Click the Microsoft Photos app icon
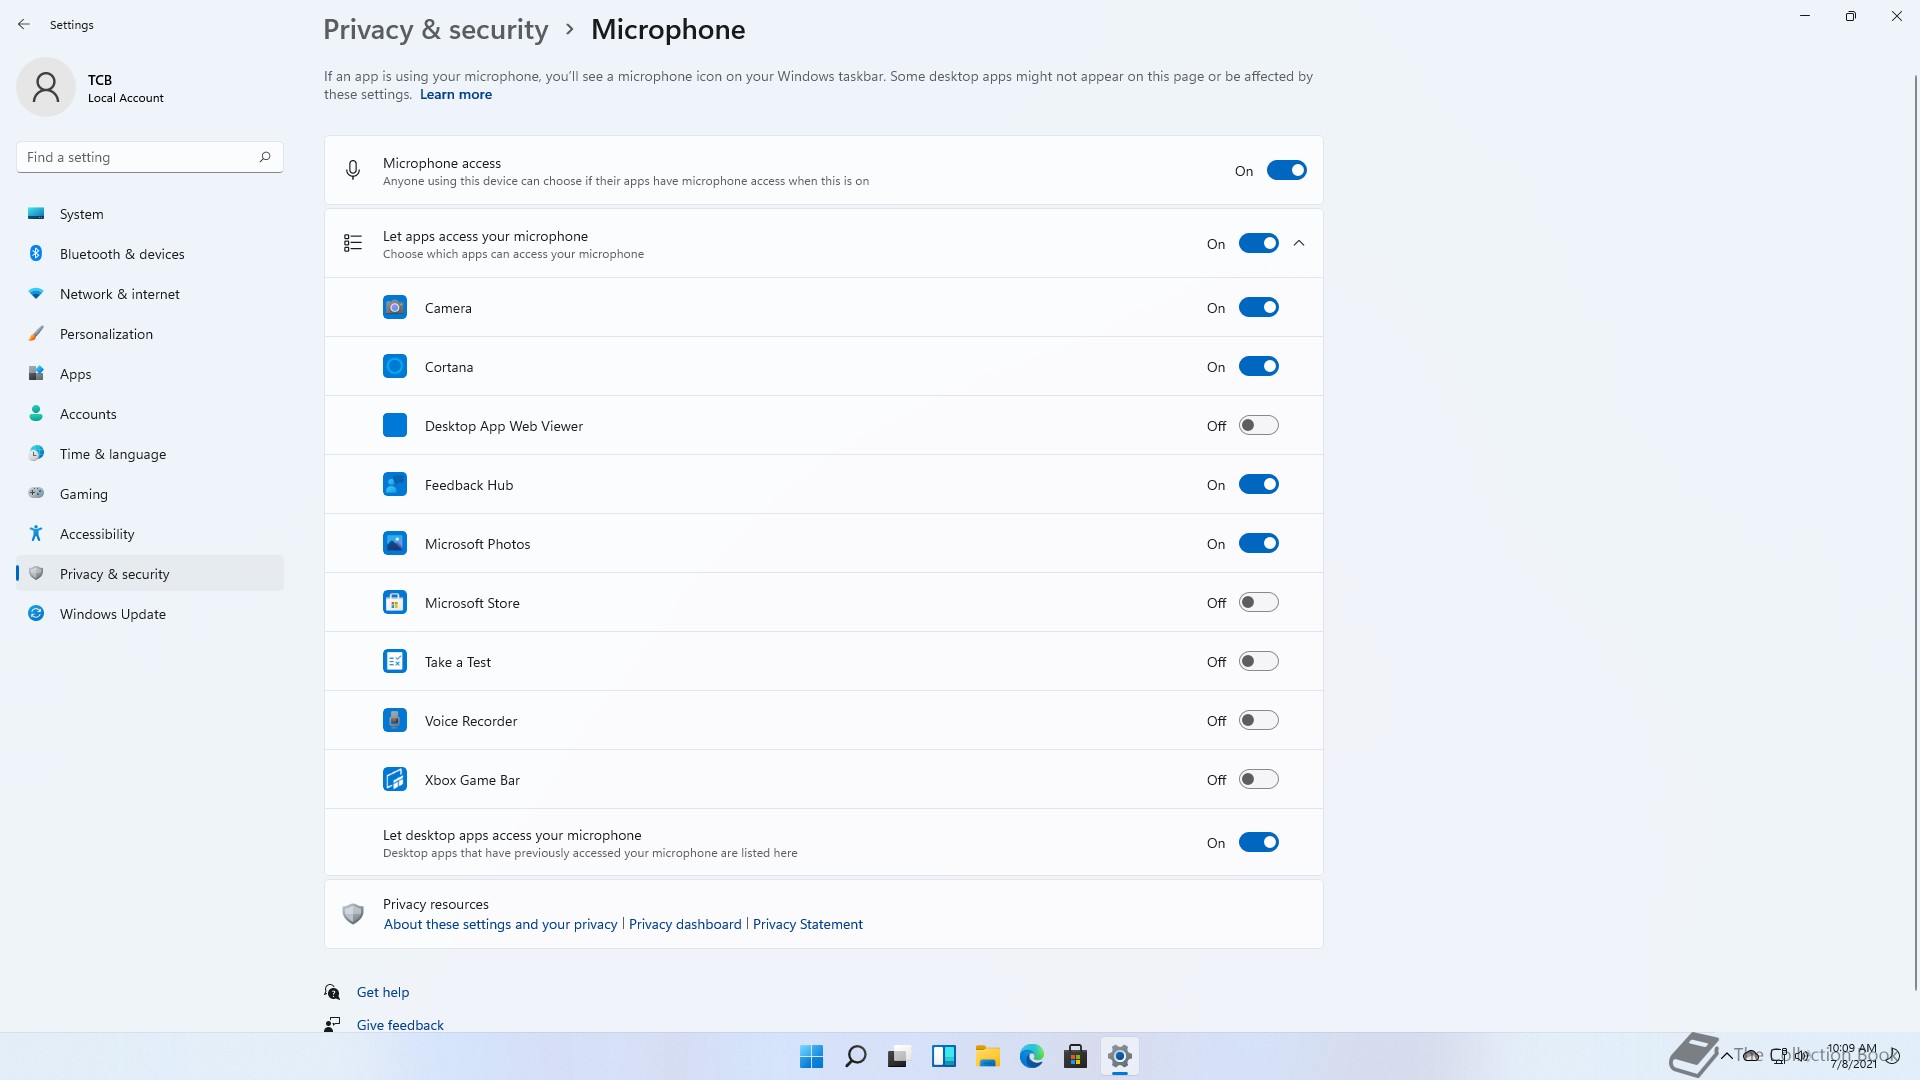The image size is (1920, 1080). click(395, 544)
